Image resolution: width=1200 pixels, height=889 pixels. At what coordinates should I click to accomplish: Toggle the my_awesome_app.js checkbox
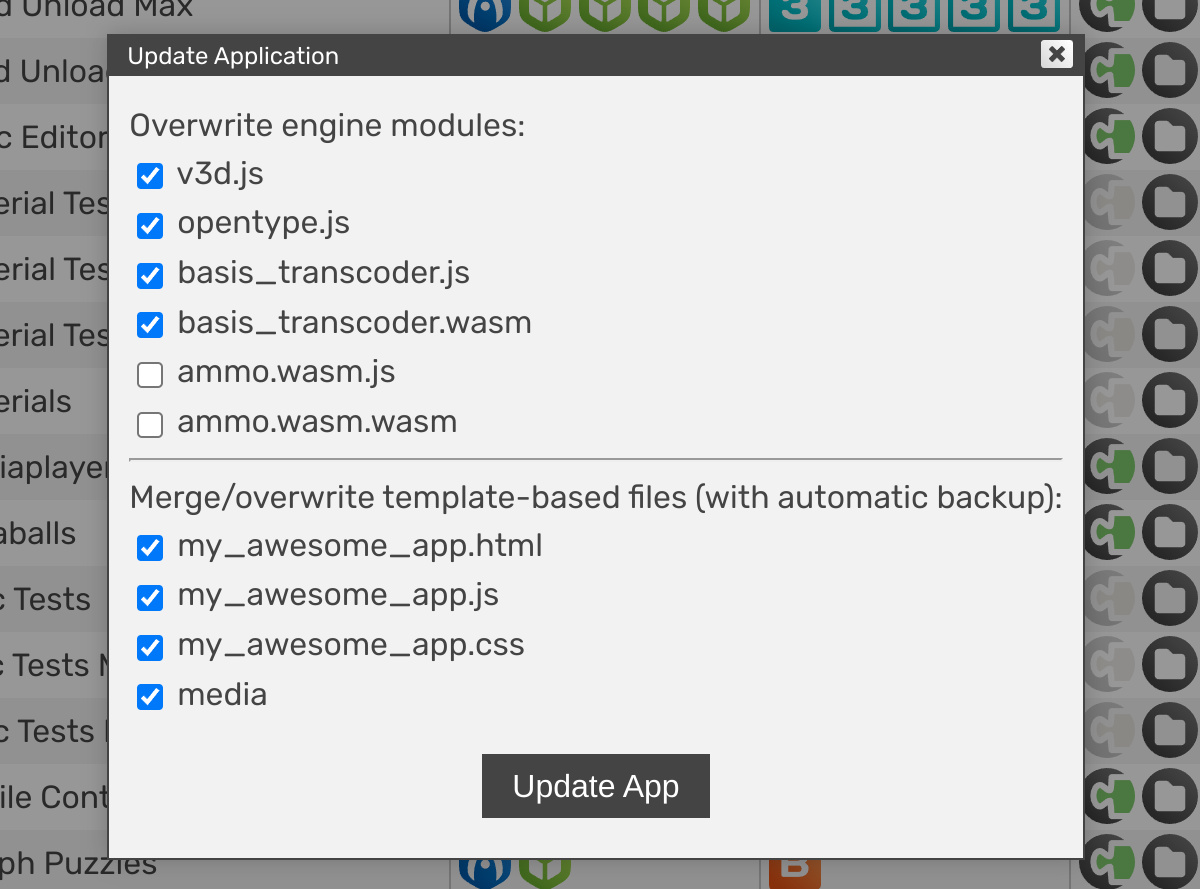click(150, 598)
